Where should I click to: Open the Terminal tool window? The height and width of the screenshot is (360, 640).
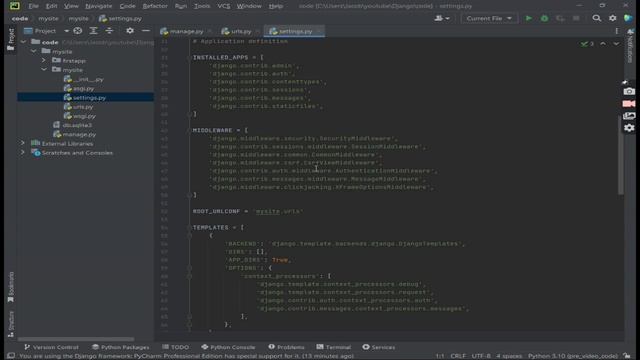click(333, 347)
